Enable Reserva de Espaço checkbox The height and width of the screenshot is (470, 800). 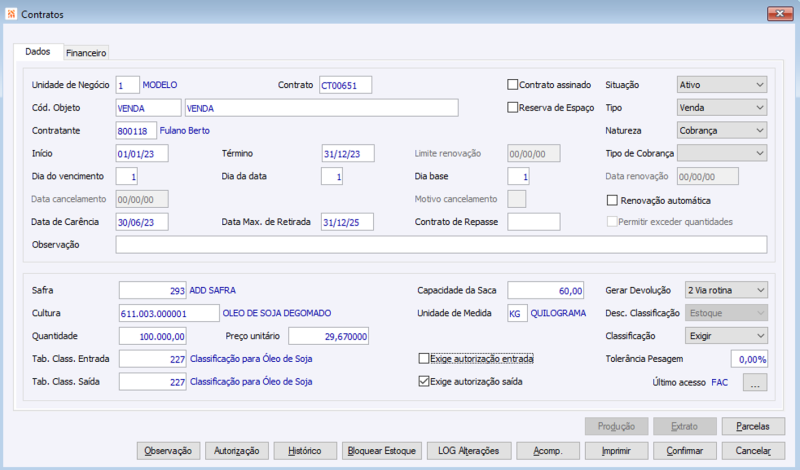[513, 108]
